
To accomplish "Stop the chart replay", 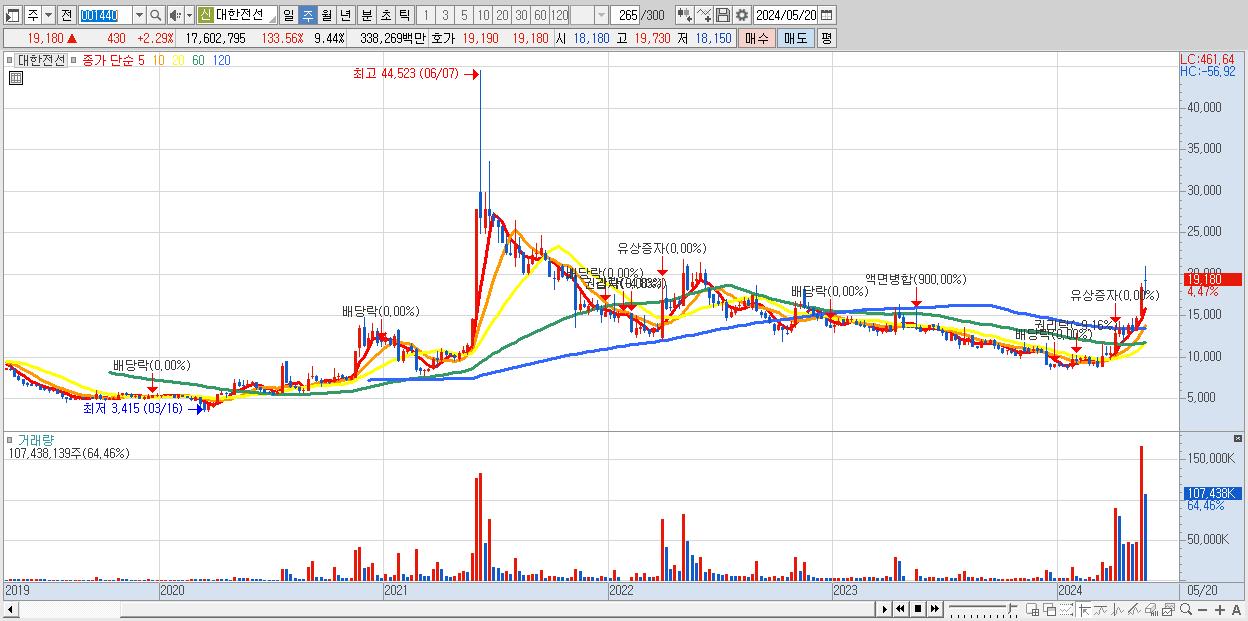I will 918,609.
